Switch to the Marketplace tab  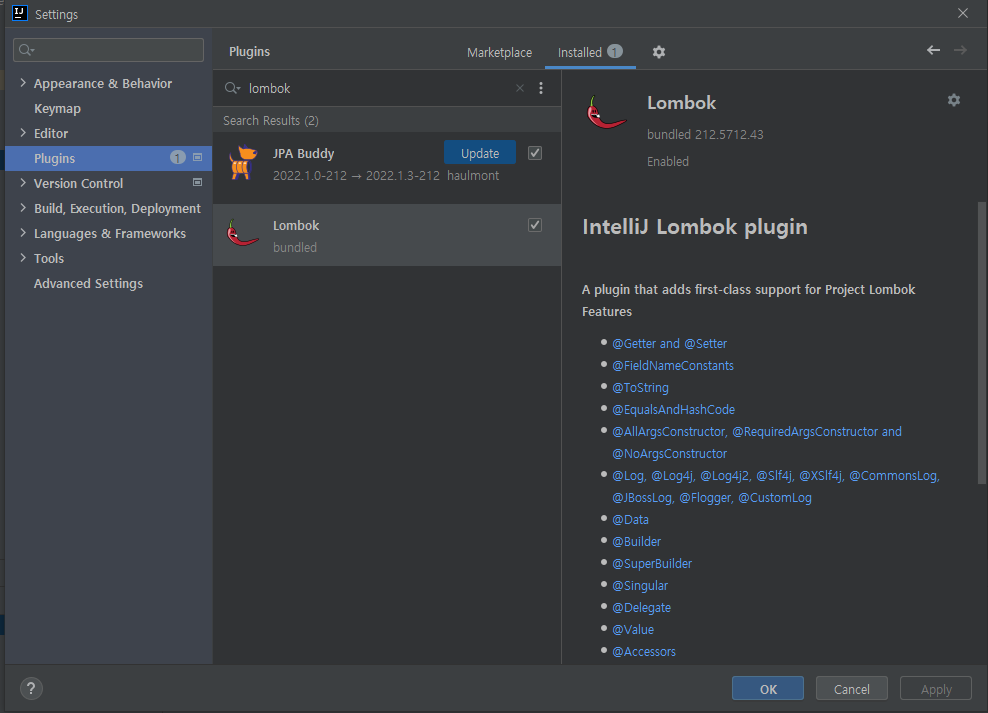tap(499, 52)
